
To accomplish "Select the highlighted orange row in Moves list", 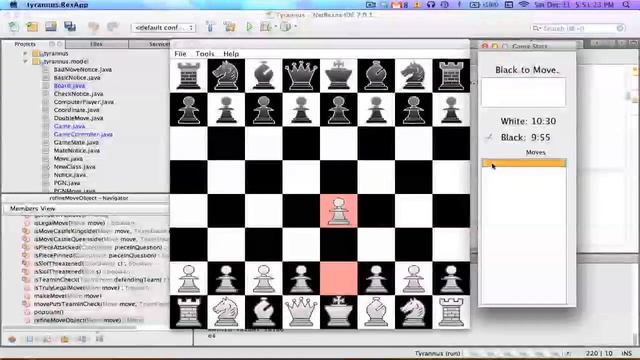I will [x=524, y=163].
